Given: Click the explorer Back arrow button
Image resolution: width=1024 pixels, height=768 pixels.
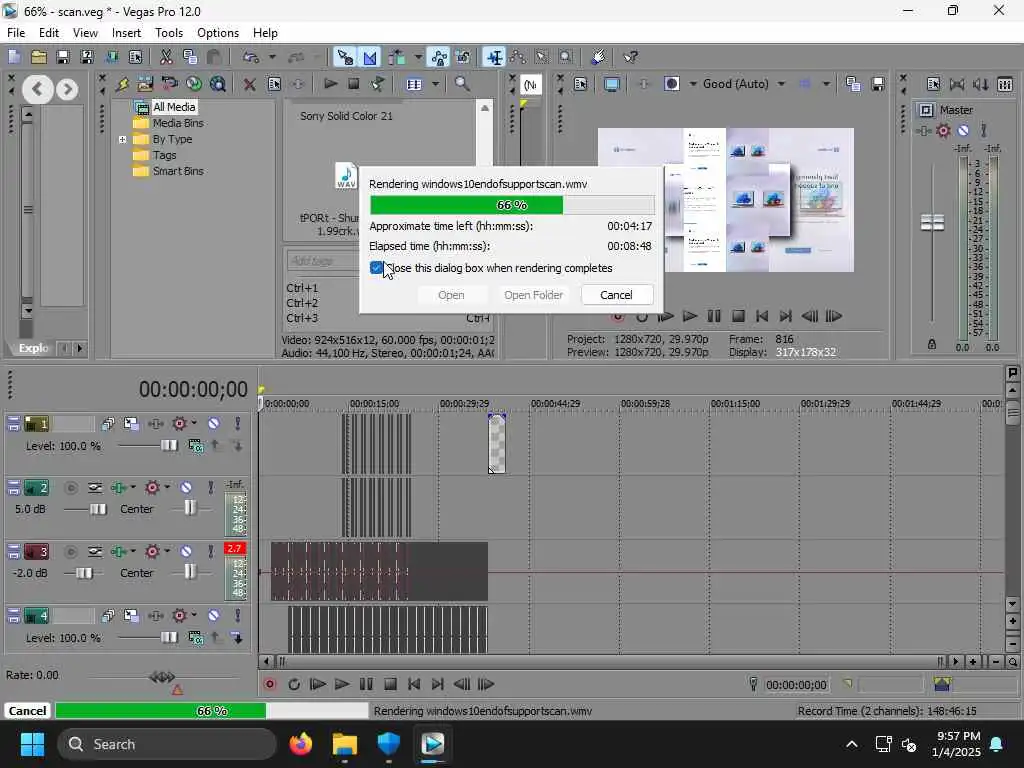Looking at the screenshot, I should 37,88.
